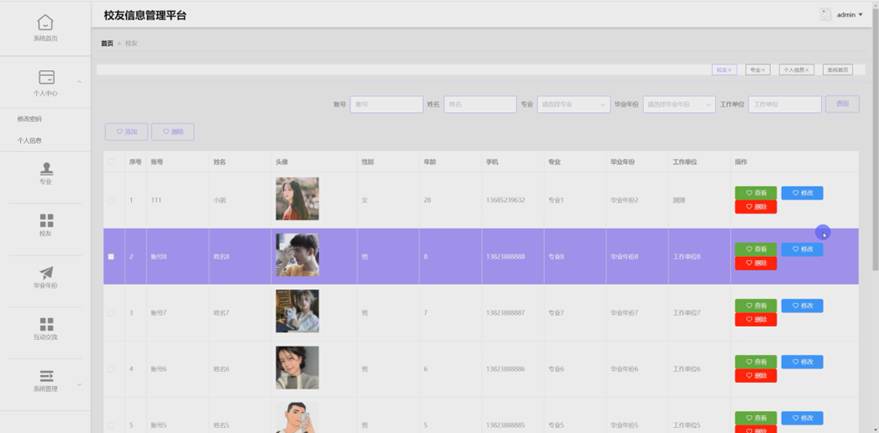879x433 pixels.
Task: Click the 查询 search button
Action: [x=842, y=104]
